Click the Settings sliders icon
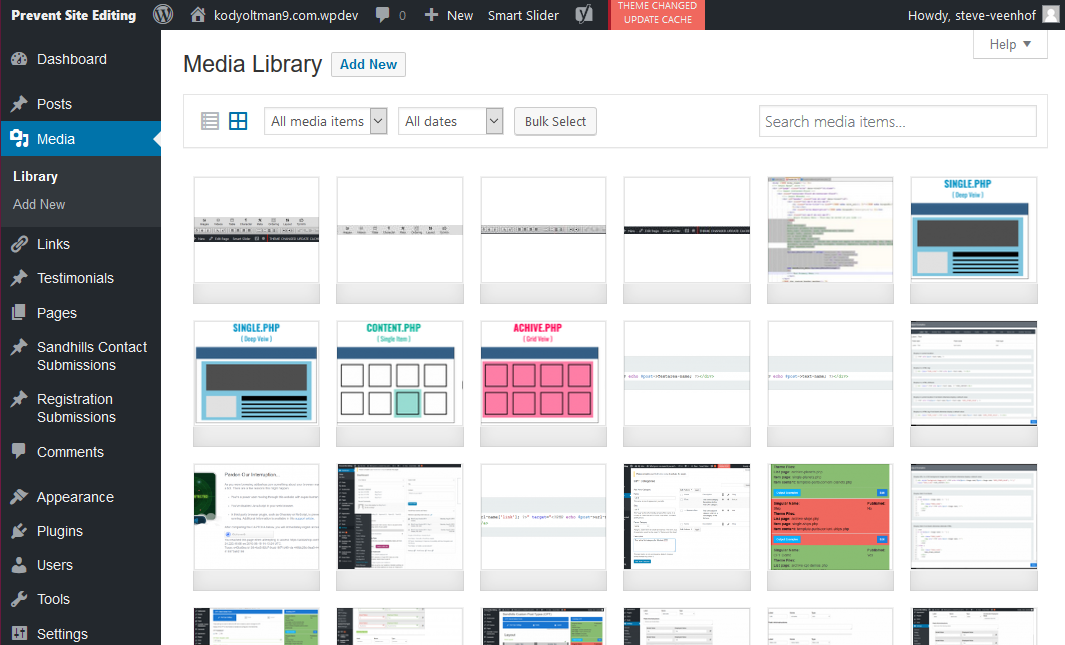This screenshot has width=1065, height=645. (19, 633)
